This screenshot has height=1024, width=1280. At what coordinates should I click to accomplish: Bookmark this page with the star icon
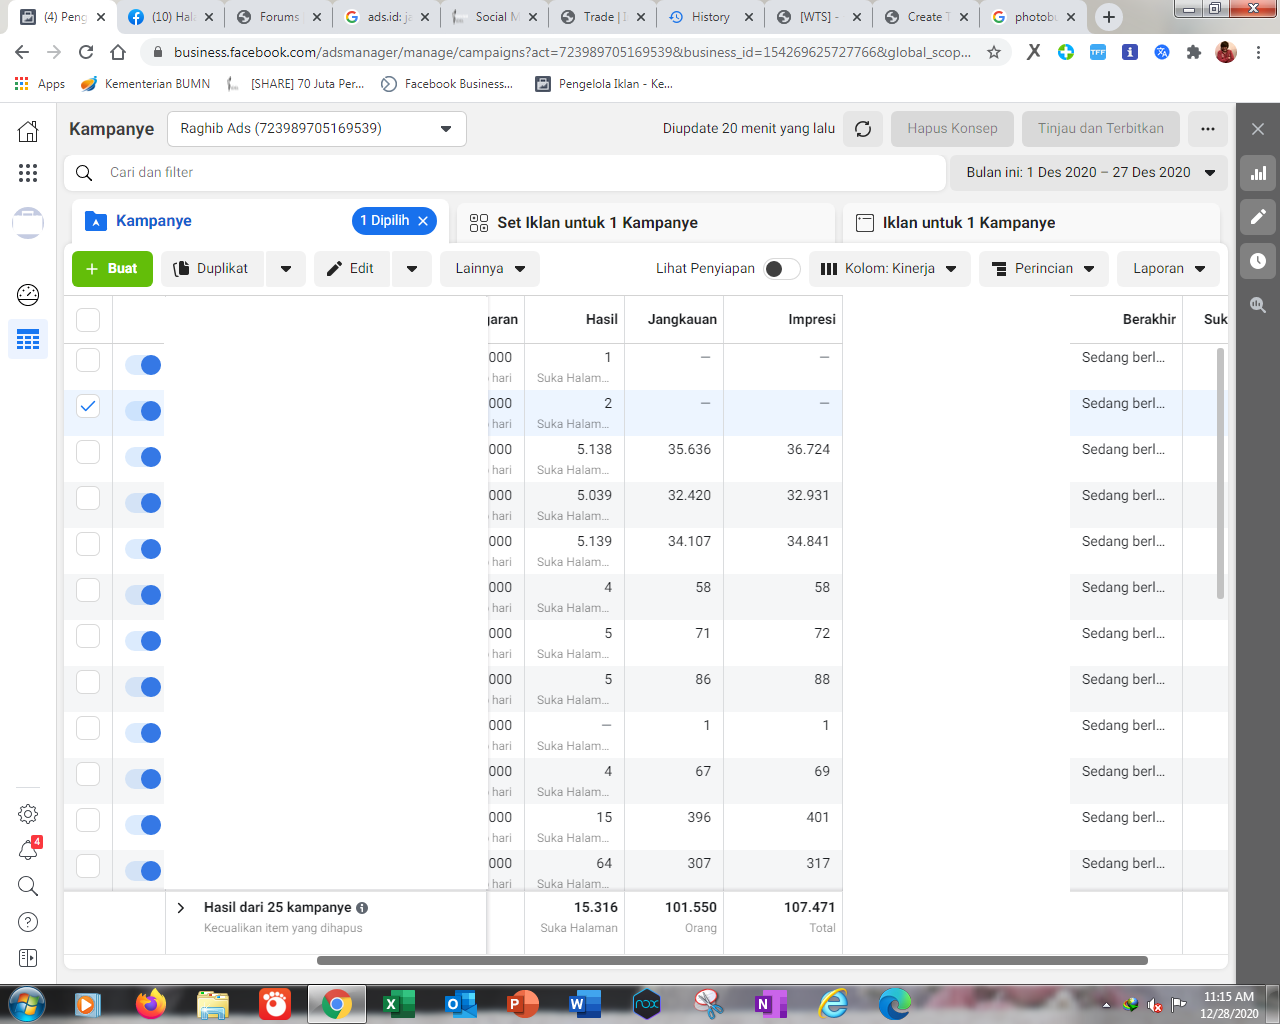click(x=994, y=52)
